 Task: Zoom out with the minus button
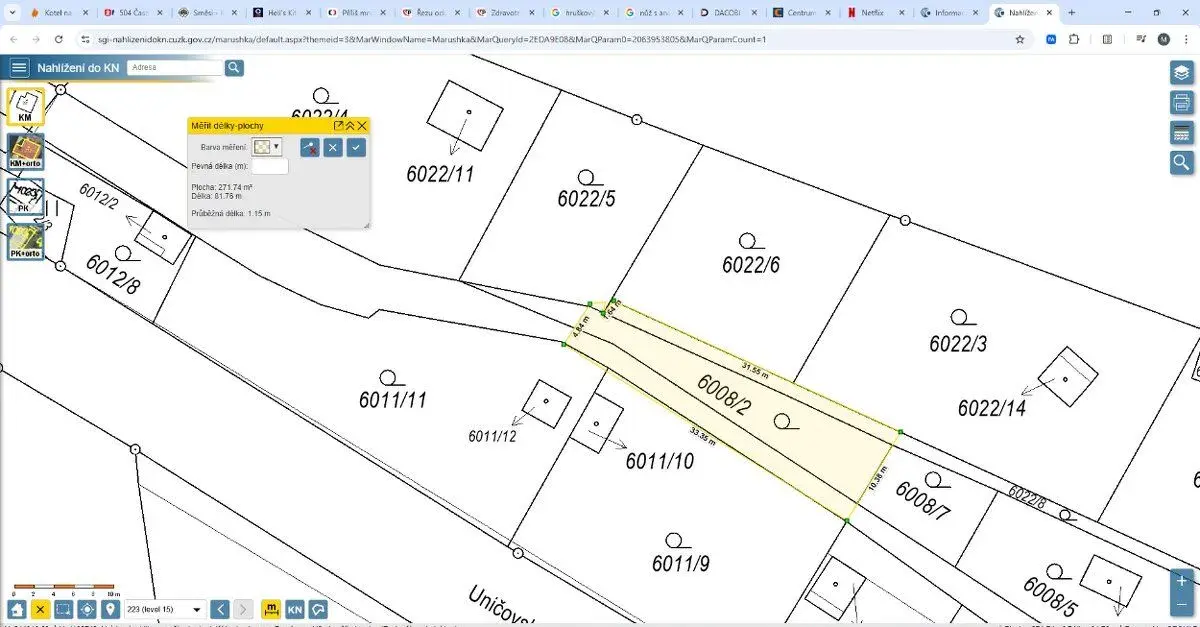click(x=1182, y=603)
